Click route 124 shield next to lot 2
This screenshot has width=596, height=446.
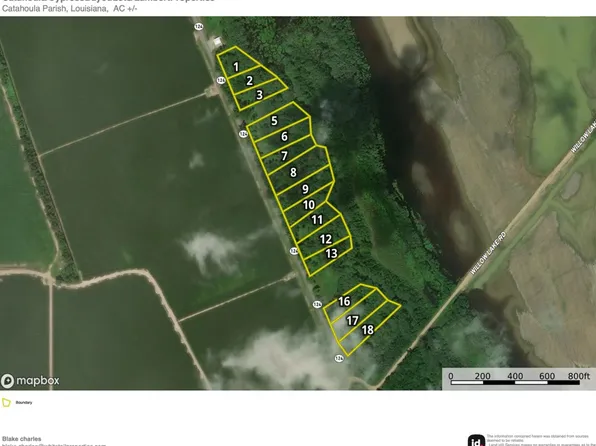221,80
